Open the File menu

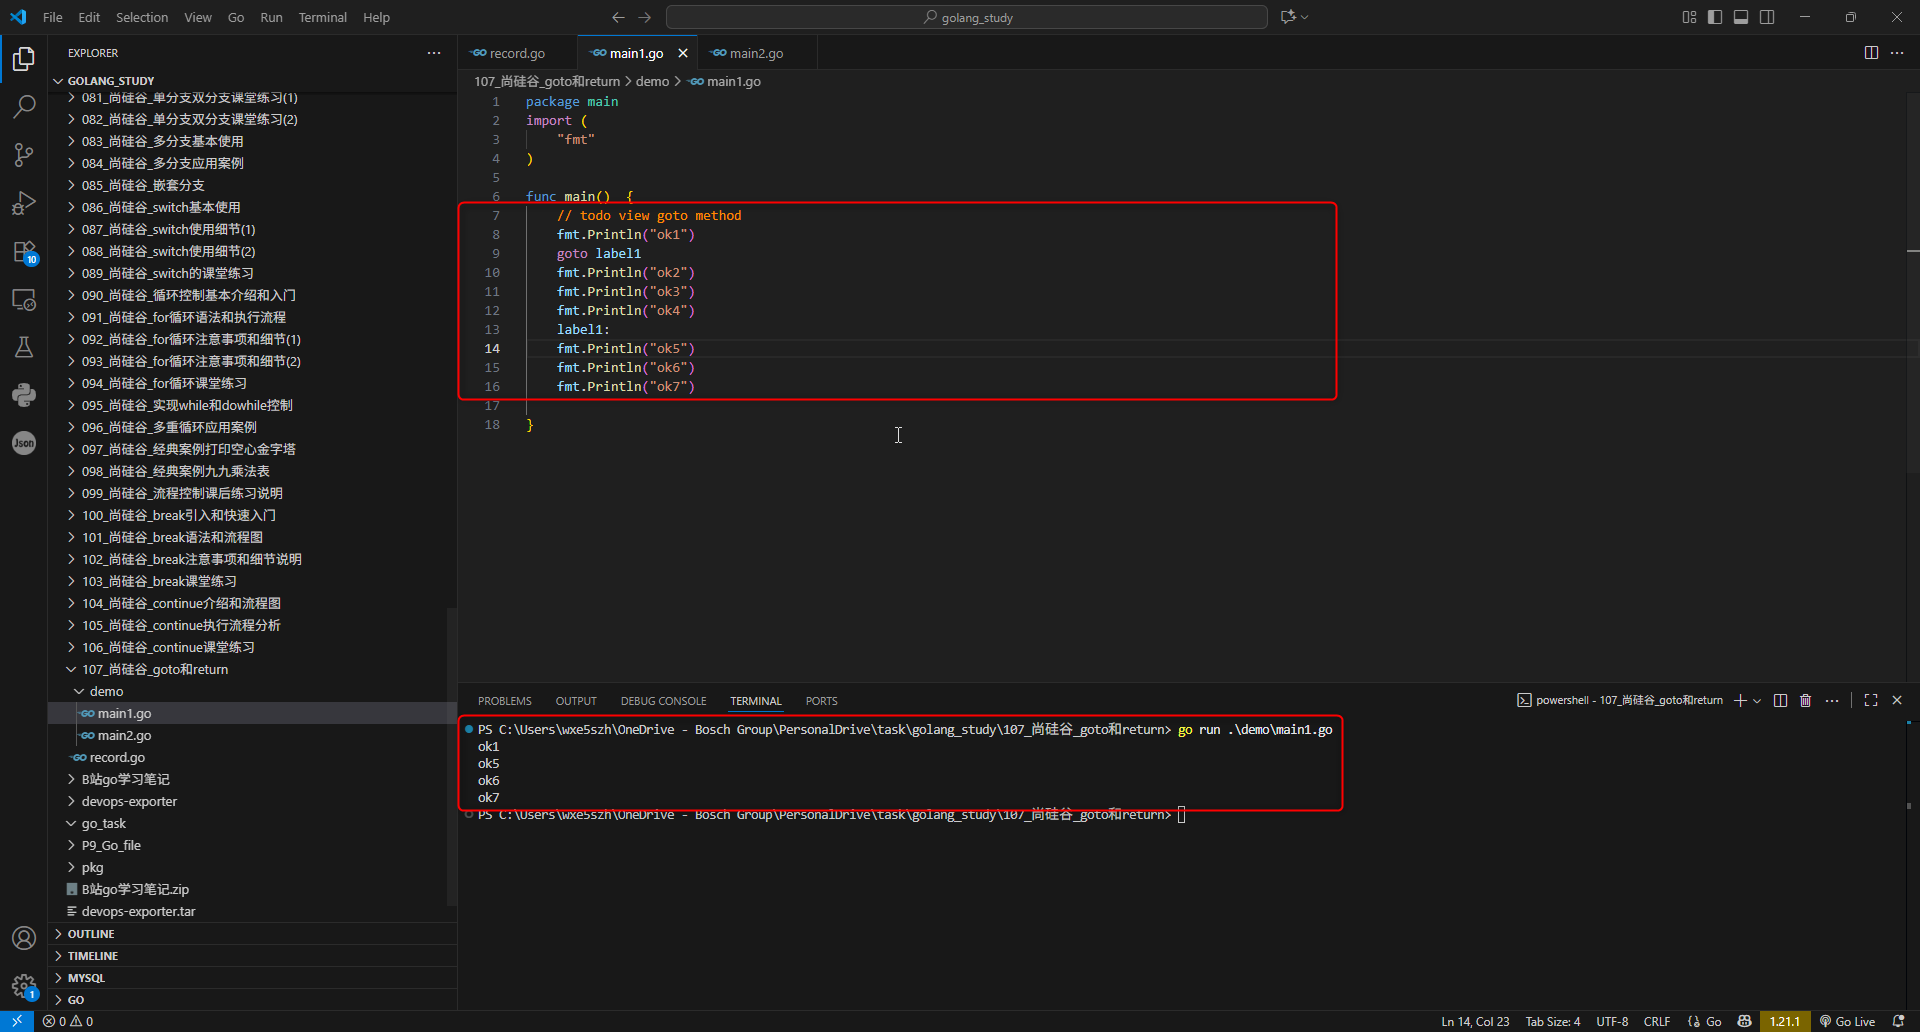tap(53, 17)
